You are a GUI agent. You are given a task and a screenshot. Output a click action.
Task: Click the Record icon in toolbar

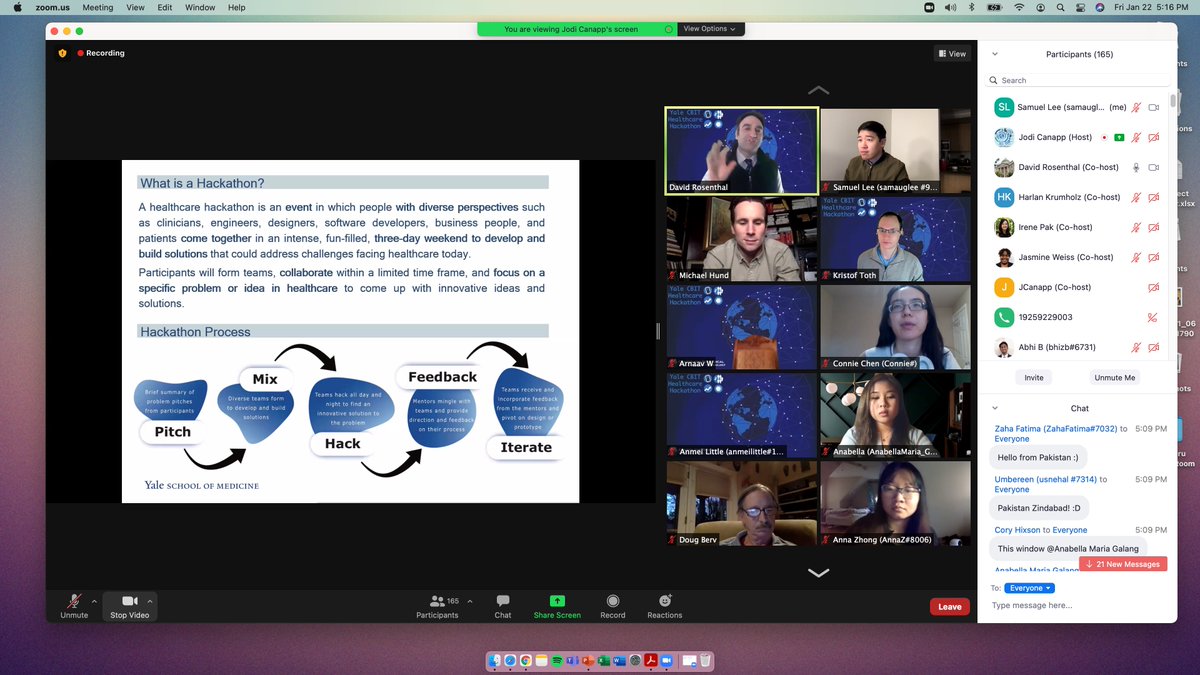click(x=613, y=600)
